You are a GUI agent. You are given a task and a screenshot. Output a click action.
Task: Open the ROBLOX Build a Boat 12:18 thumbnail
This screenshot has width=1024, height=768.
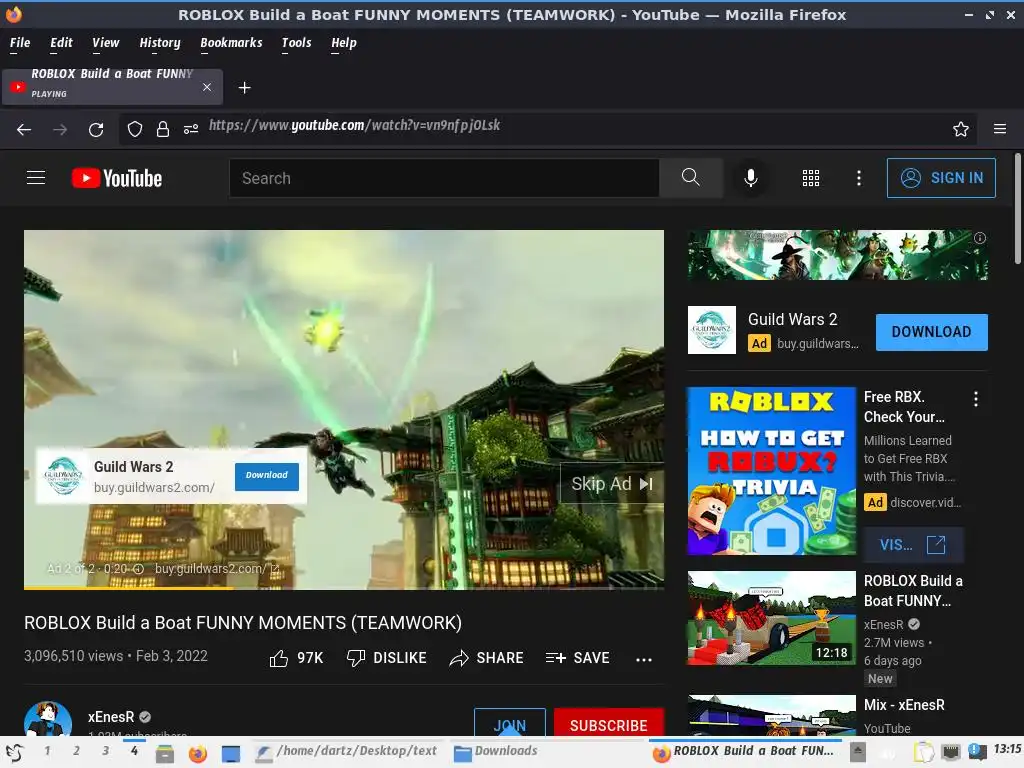771,618
